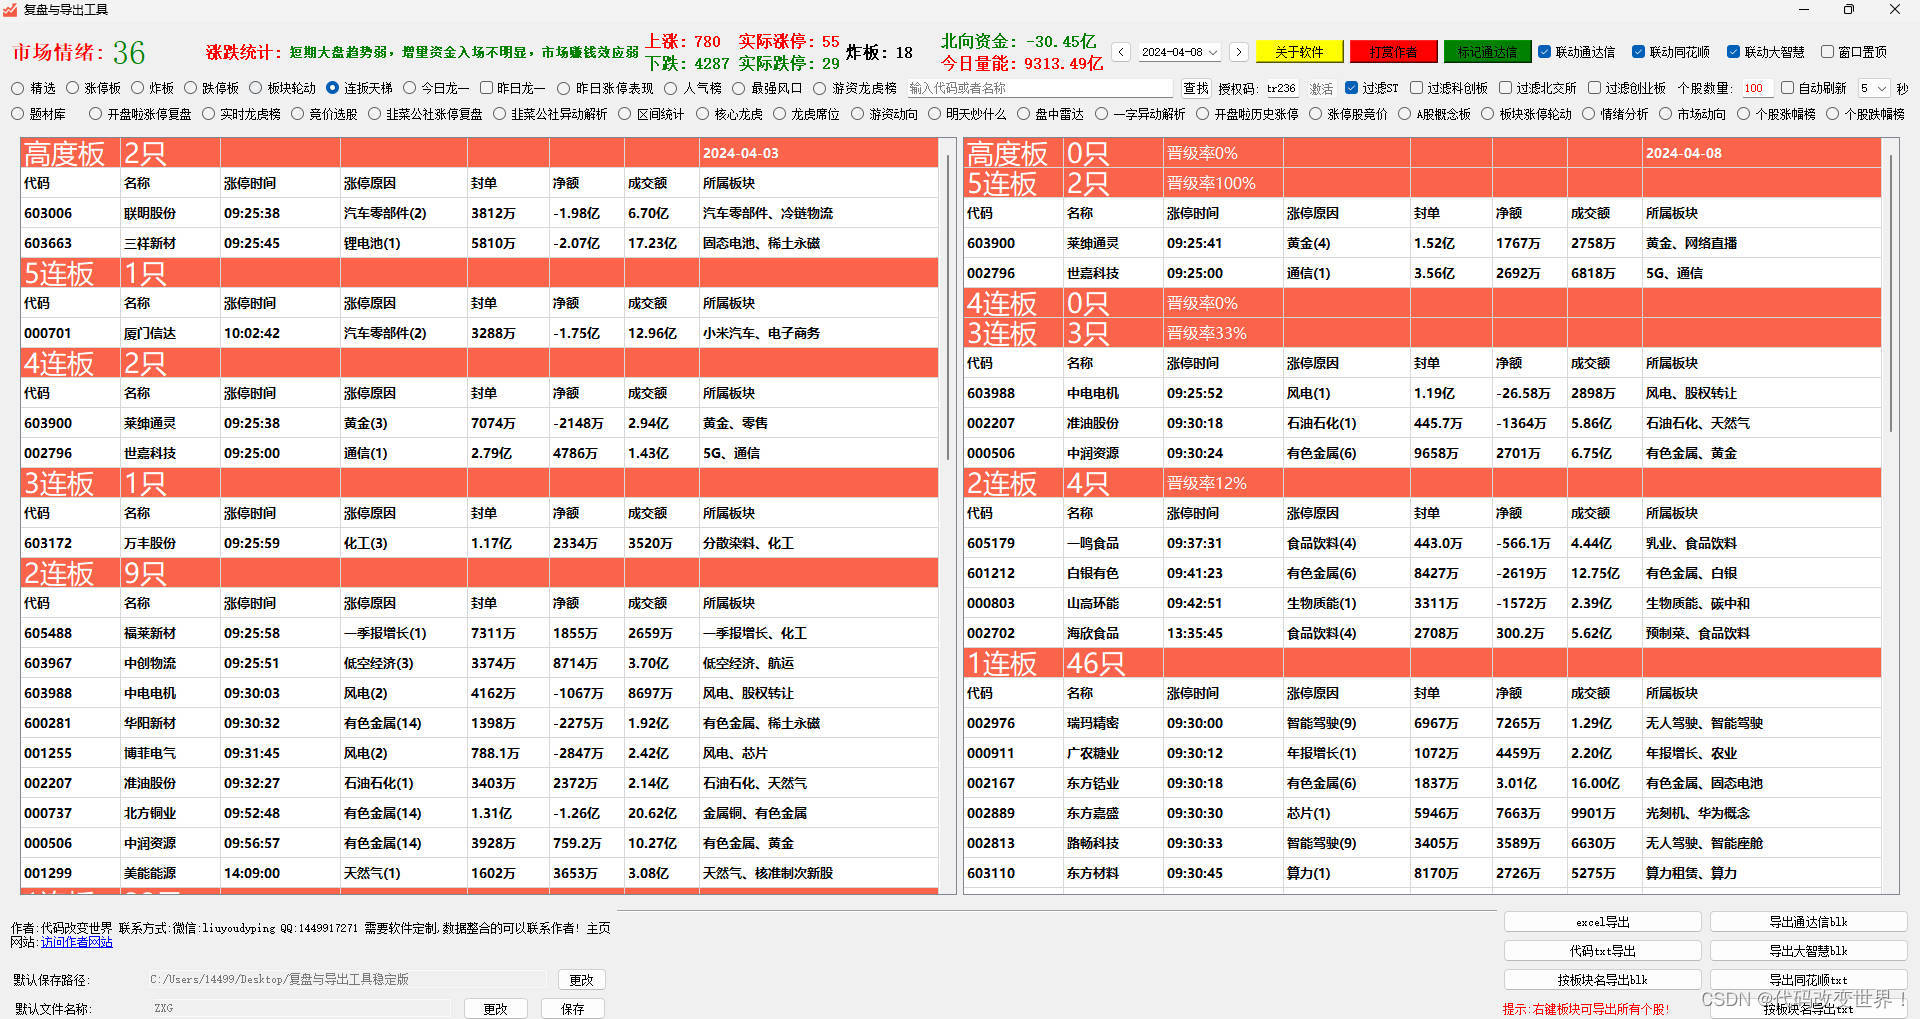Click the 授权码 input field
Viewport: 1920px width, 1019px height.
1281,88
